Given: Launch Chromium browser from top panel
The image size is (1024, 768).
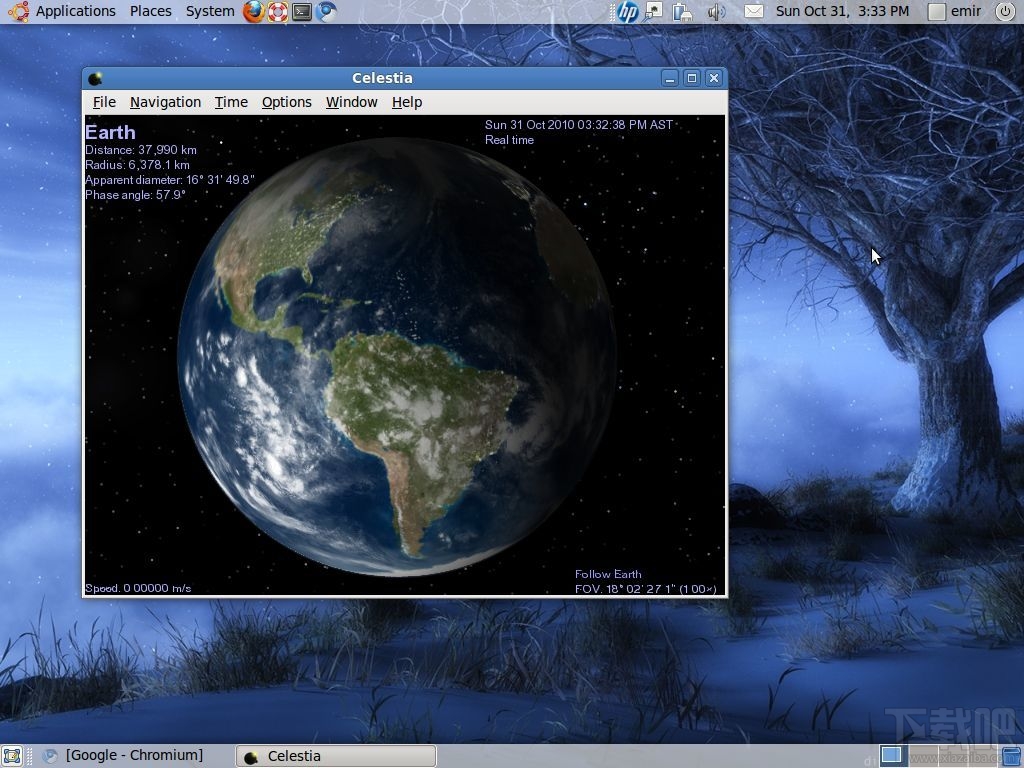Looking at the screenshot, I should 326,12.
